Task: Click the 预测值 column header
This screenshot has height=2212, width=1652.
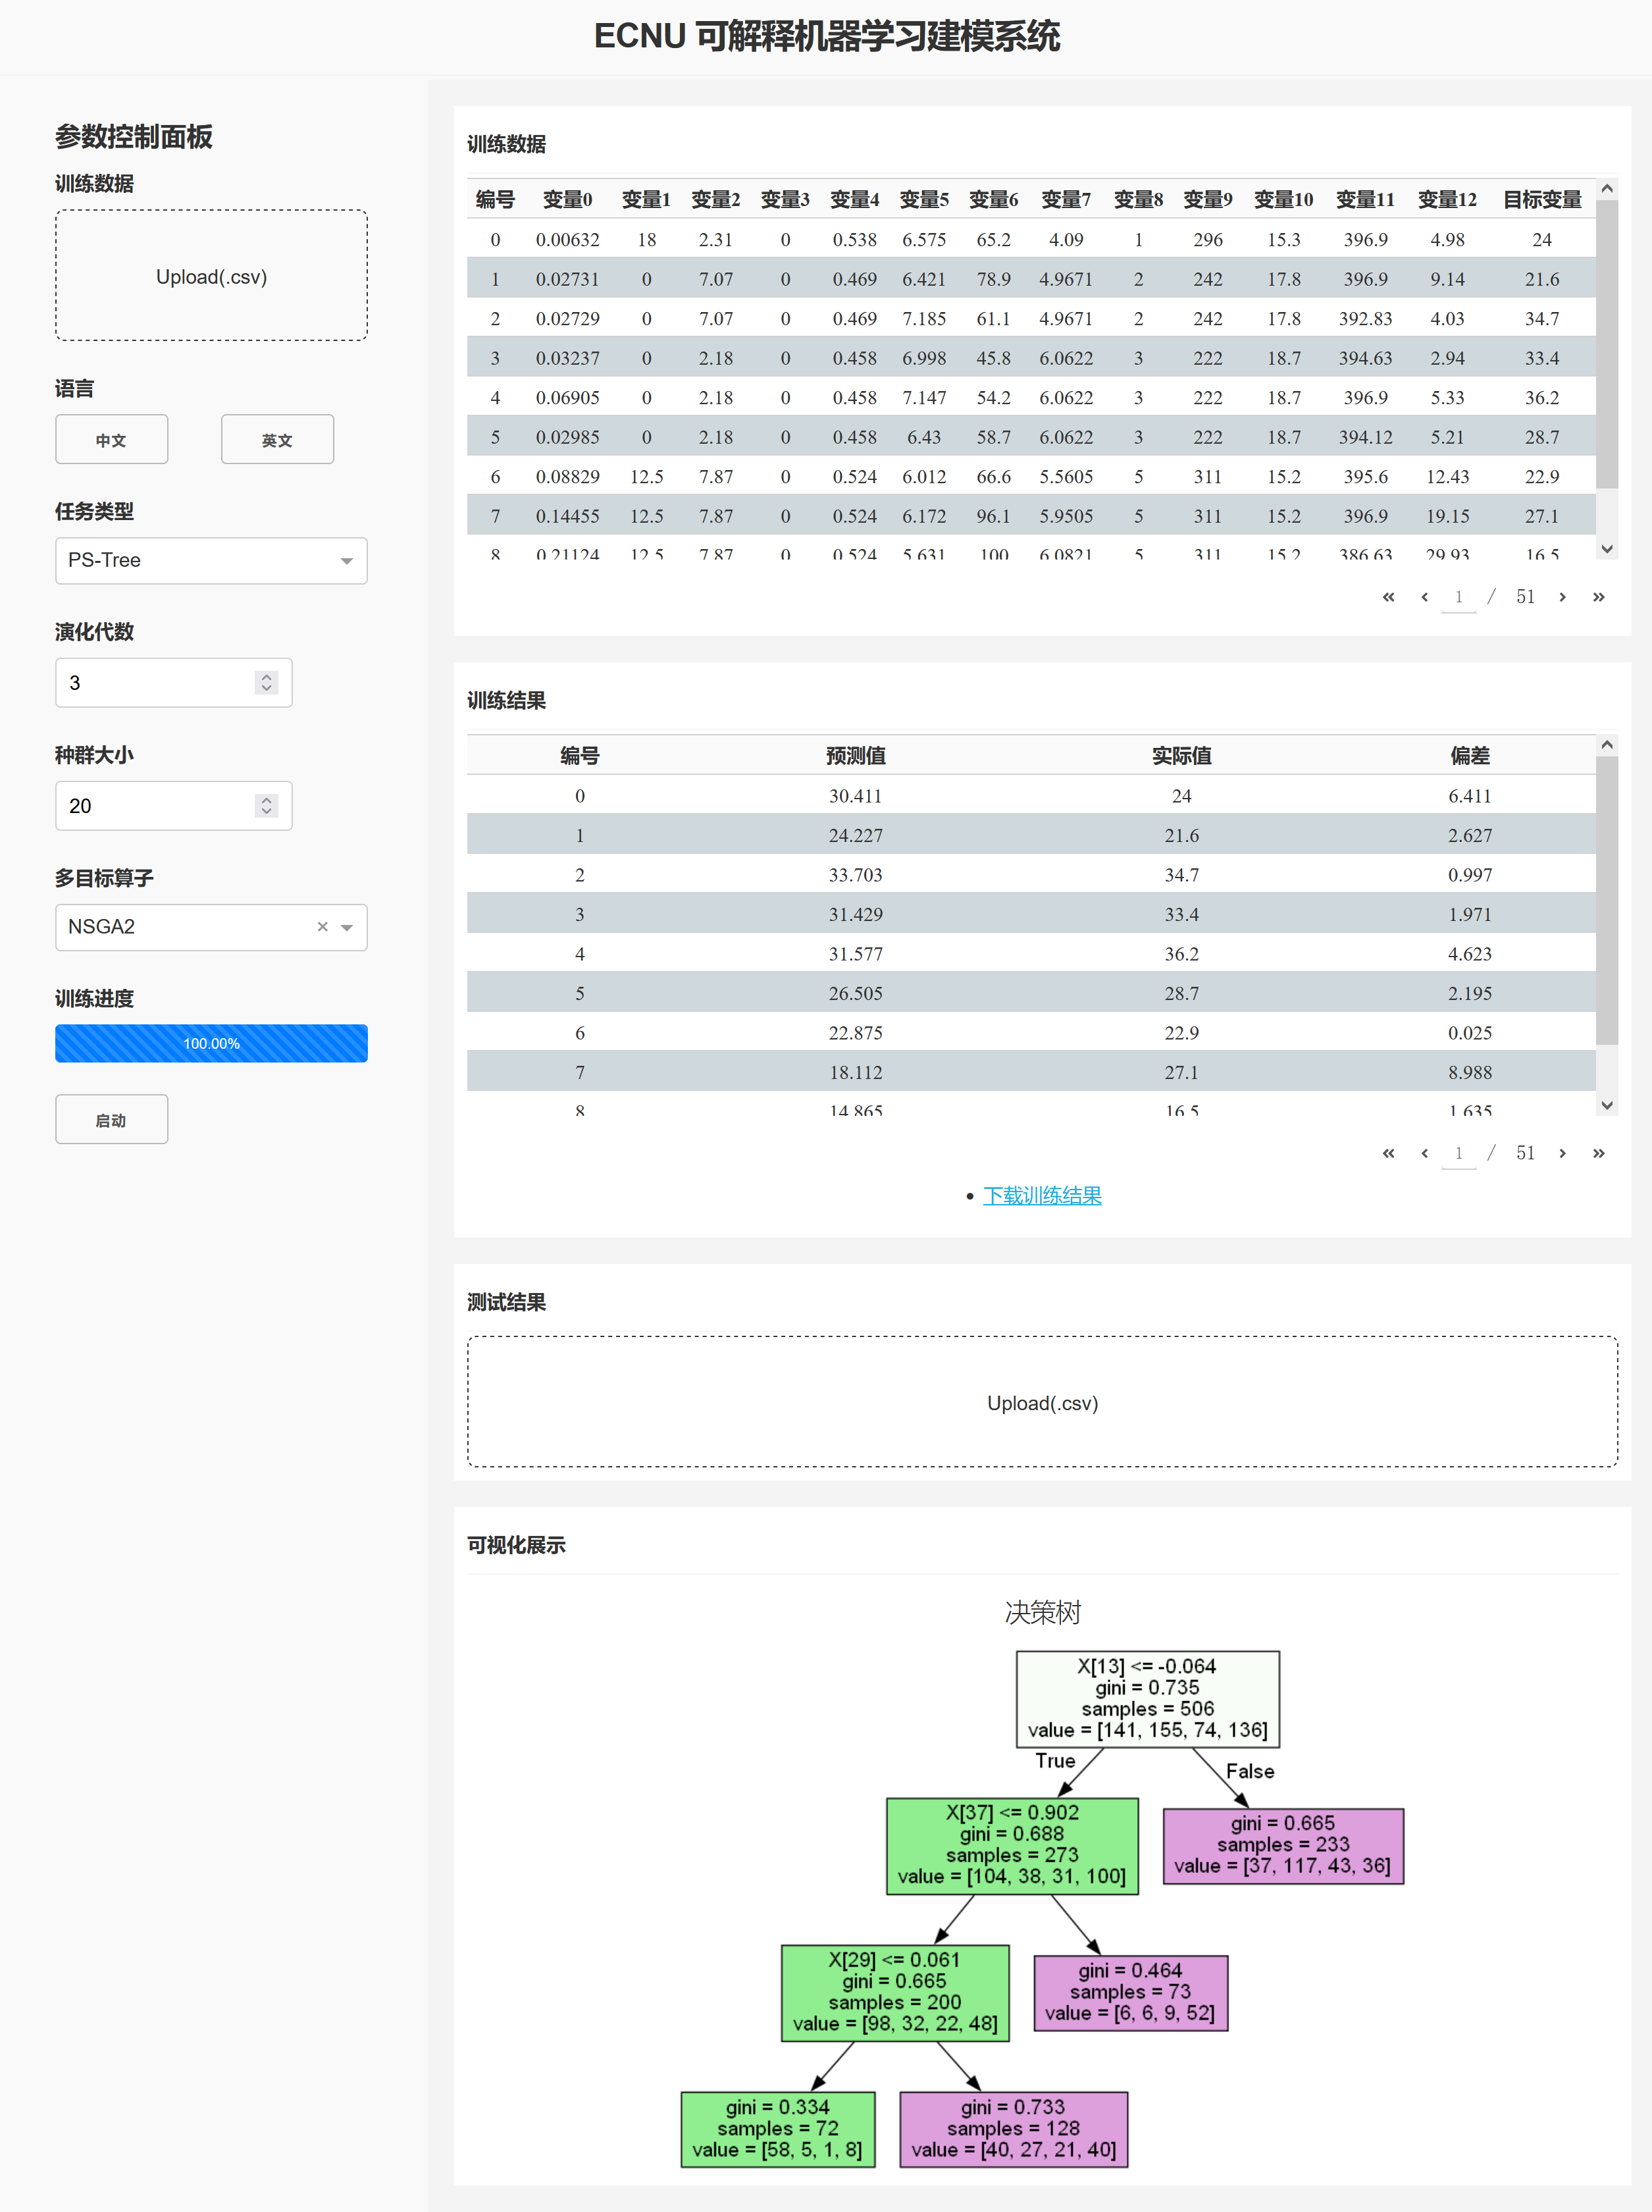Action: click(x=855, y=756)
